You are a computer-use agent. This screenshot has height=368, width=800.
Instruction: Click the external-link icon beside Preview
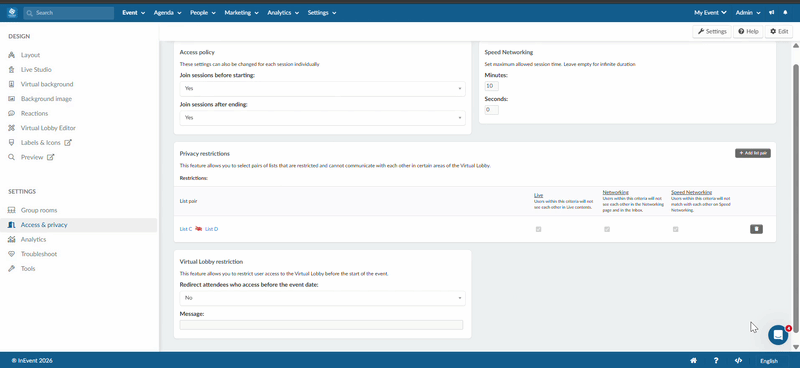(x=50, y=157)
